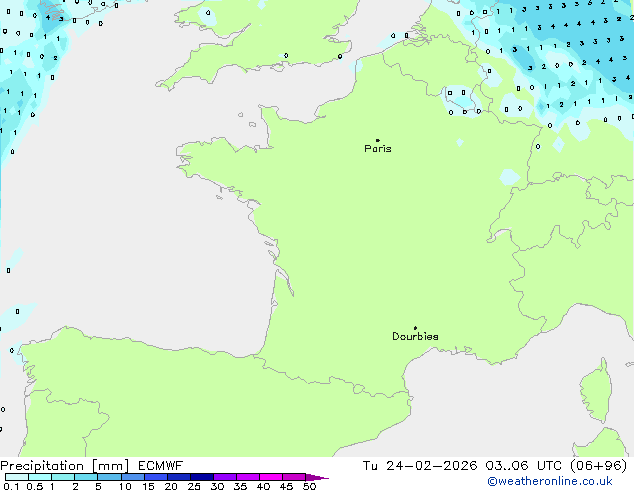Pick the 0.1–0.5 mm legend swatch
This screenshot has width=634, height=490.
point(17,477)
